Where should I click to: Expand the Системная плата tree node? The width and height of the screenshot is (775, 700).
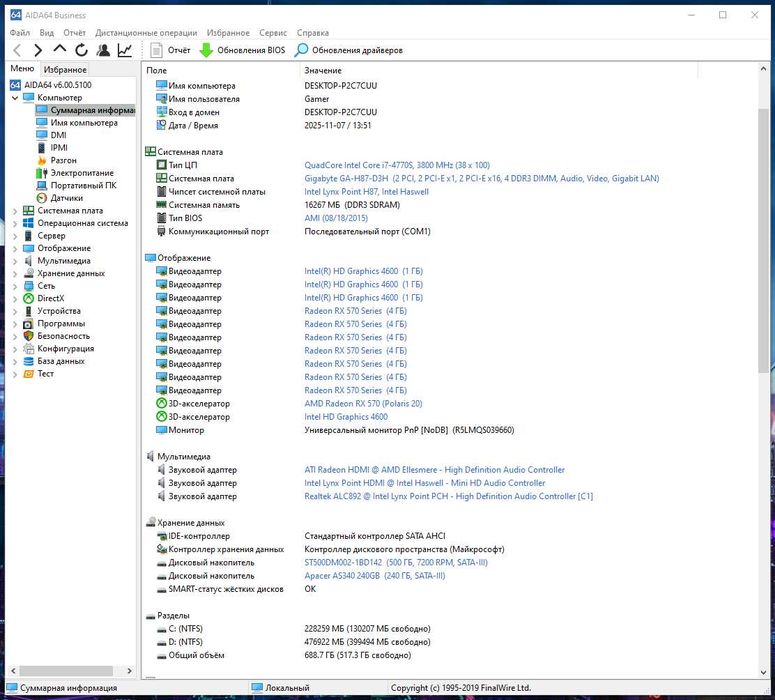[15, 211]
